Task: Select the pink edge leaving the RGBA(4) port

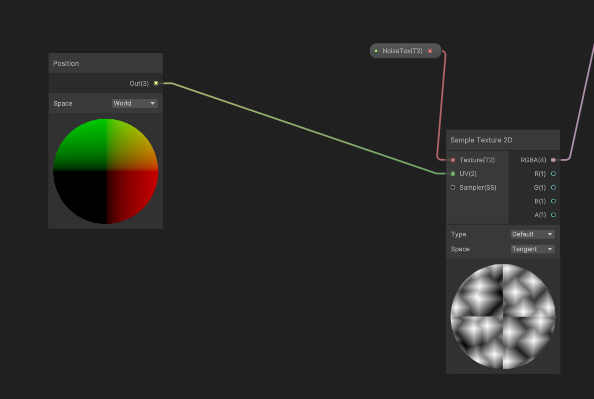Action: (x=581, y=102)
